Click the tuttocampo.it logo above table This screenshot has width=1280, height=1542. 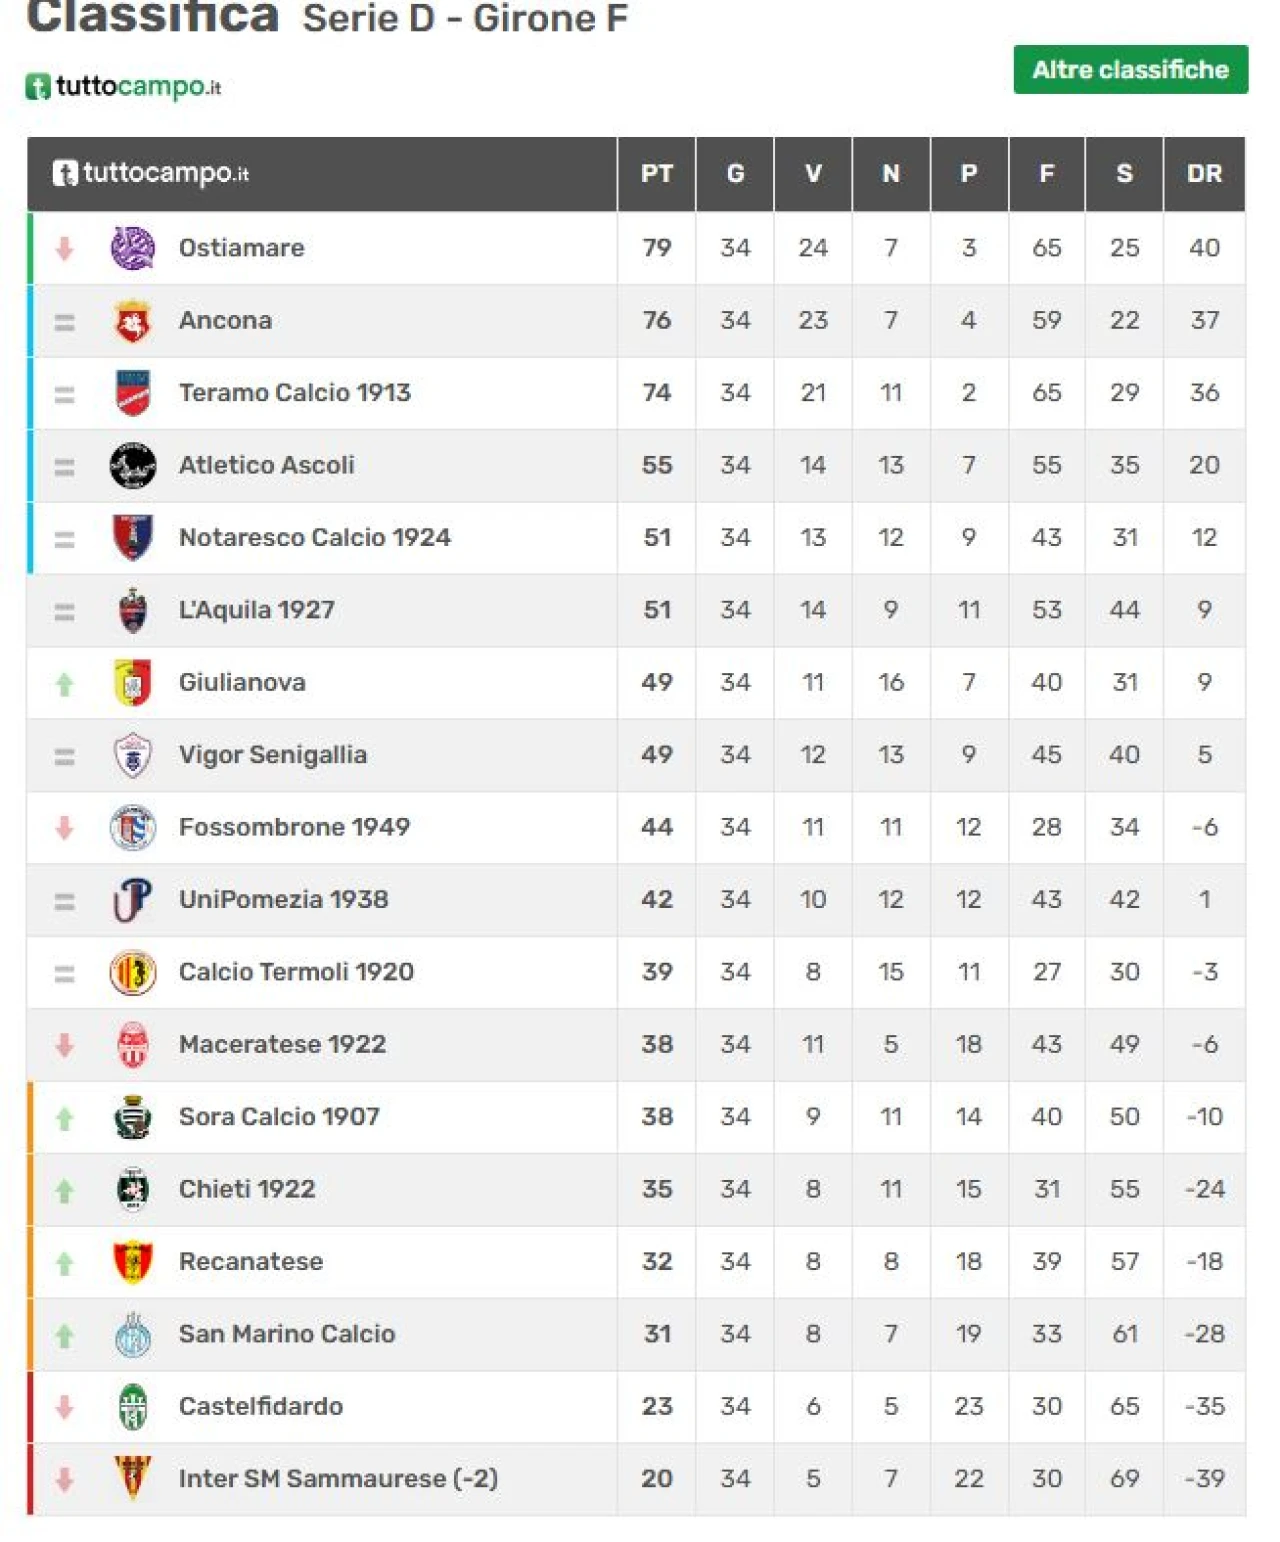pos(123,86)
